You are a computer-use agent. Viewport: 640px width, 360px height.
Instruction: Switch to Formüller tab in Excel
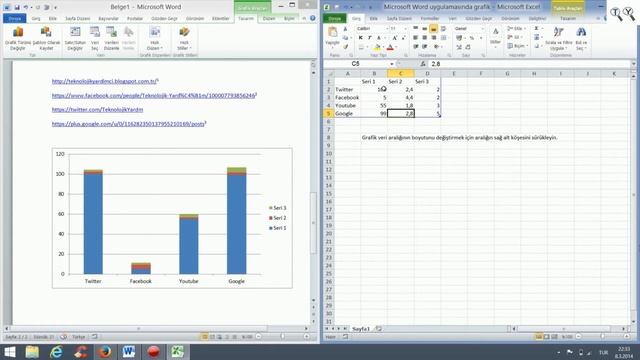pyautogui.click(x=430, y=19)
